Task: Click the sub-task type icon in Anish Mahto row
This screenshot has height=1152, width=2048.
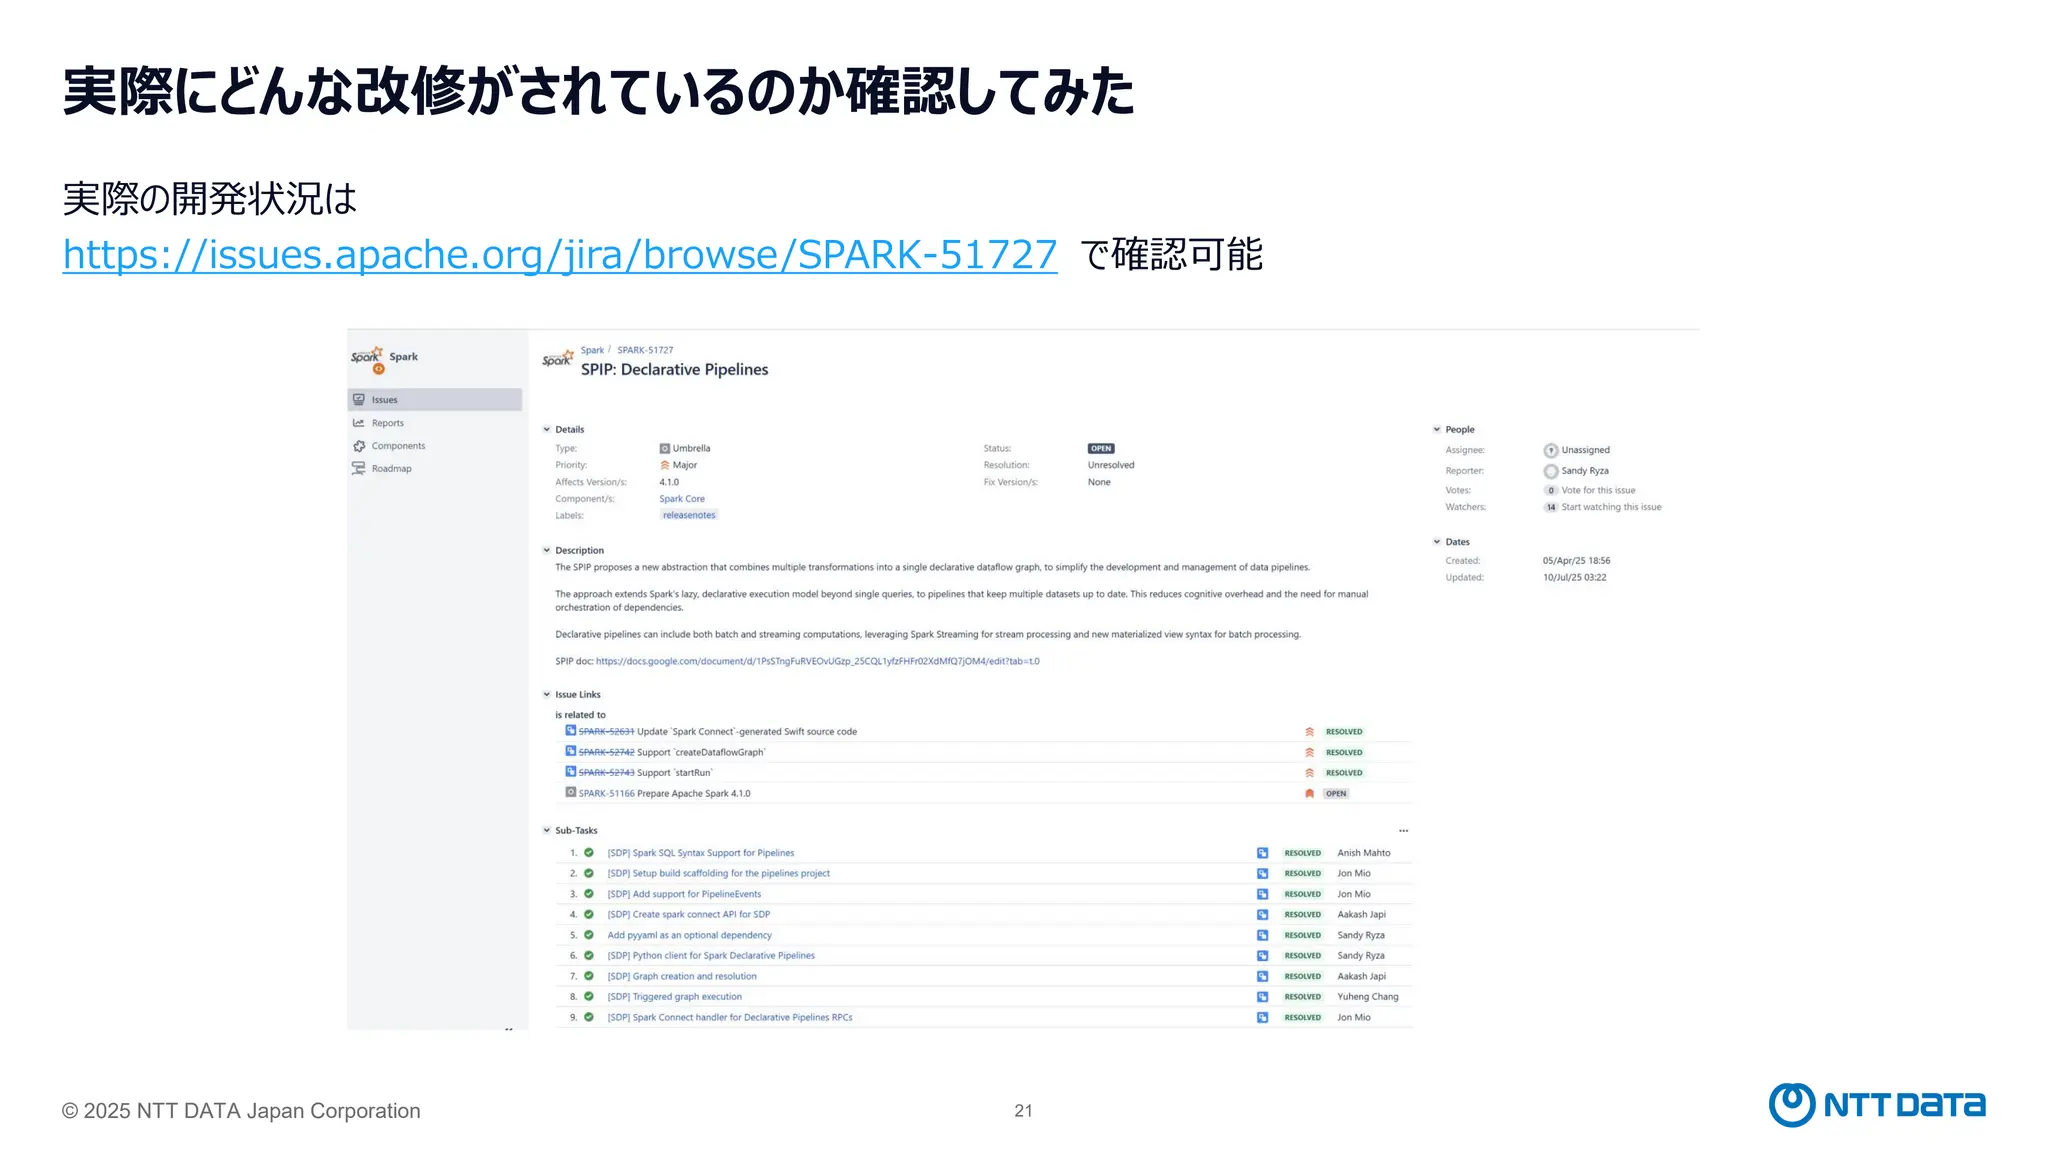Action: [1262, 853]
